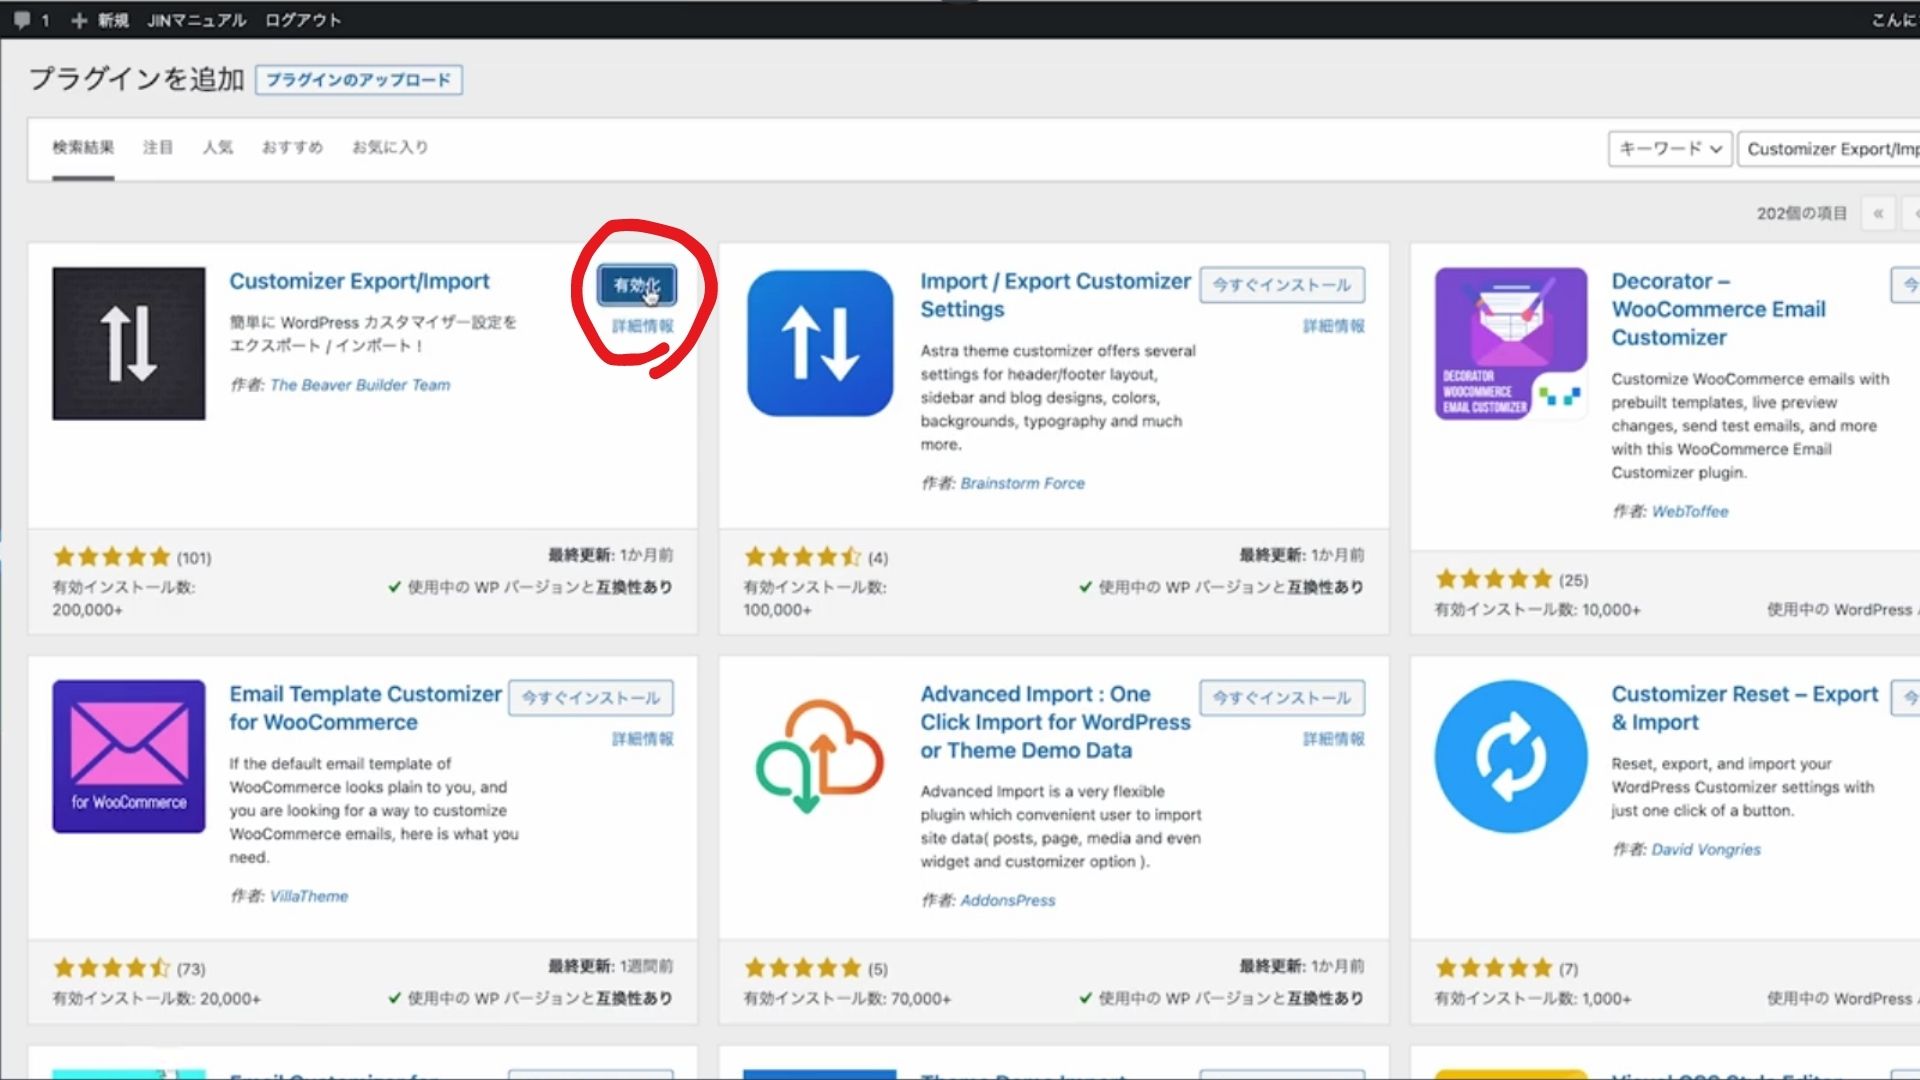
Task: Open the Customizer Export/Import plugin icon
Action: point(129,343)
